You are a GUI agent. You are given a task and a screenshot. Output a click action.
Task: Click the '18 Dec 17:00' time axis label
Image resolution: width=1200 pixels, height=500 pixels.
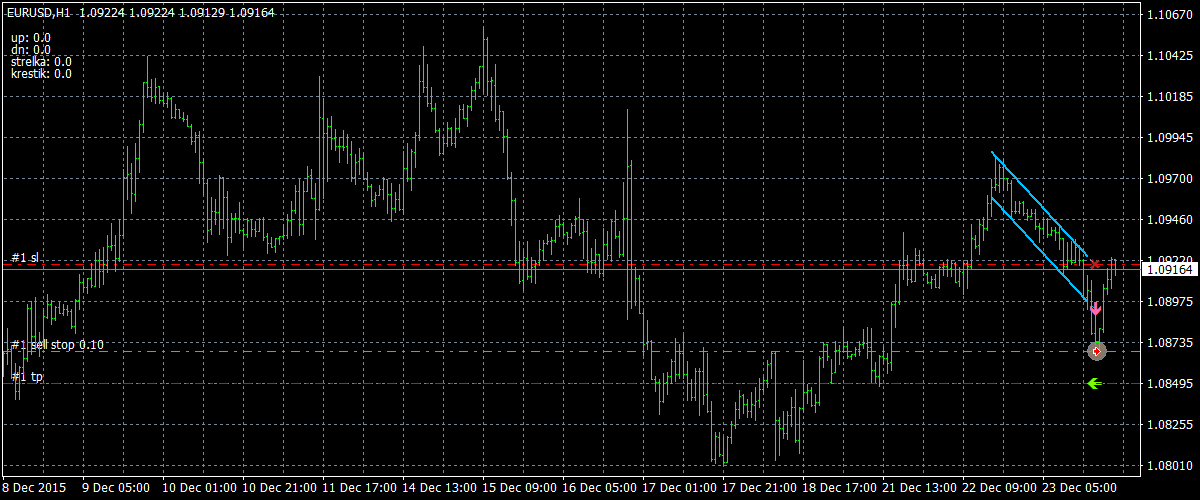click(840, 489)
